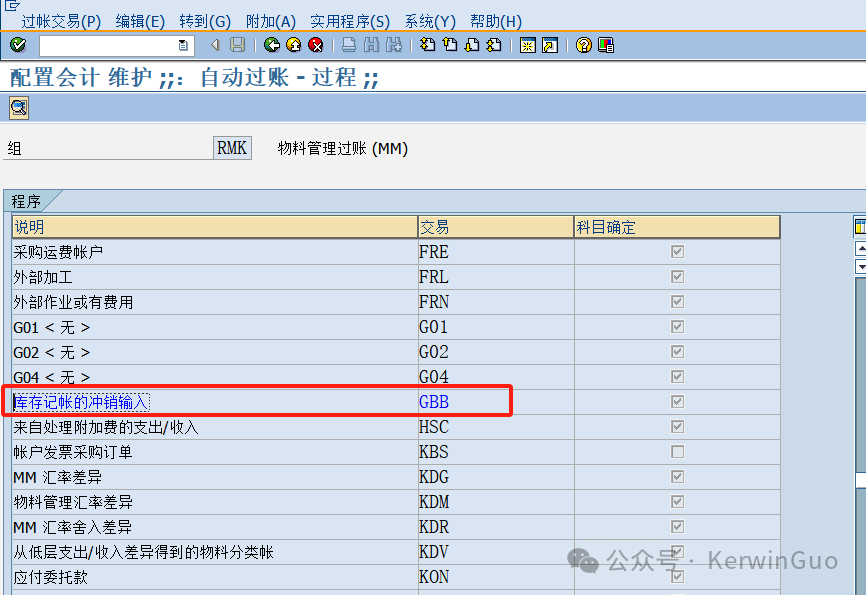
Task: Click the Save diskette icon
Action: click(x=237, y=45)
